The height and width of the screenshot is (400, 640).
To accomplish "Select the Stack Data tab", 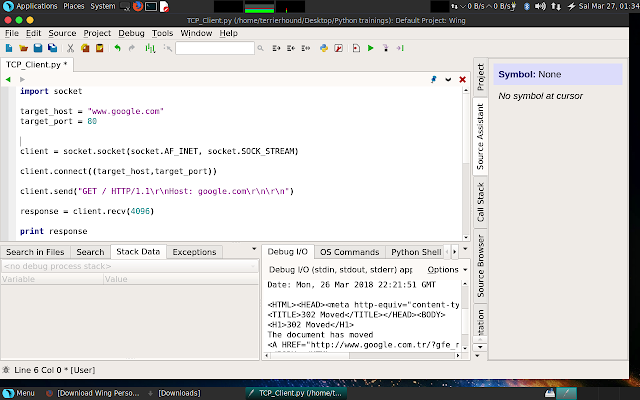I will 138,251.
